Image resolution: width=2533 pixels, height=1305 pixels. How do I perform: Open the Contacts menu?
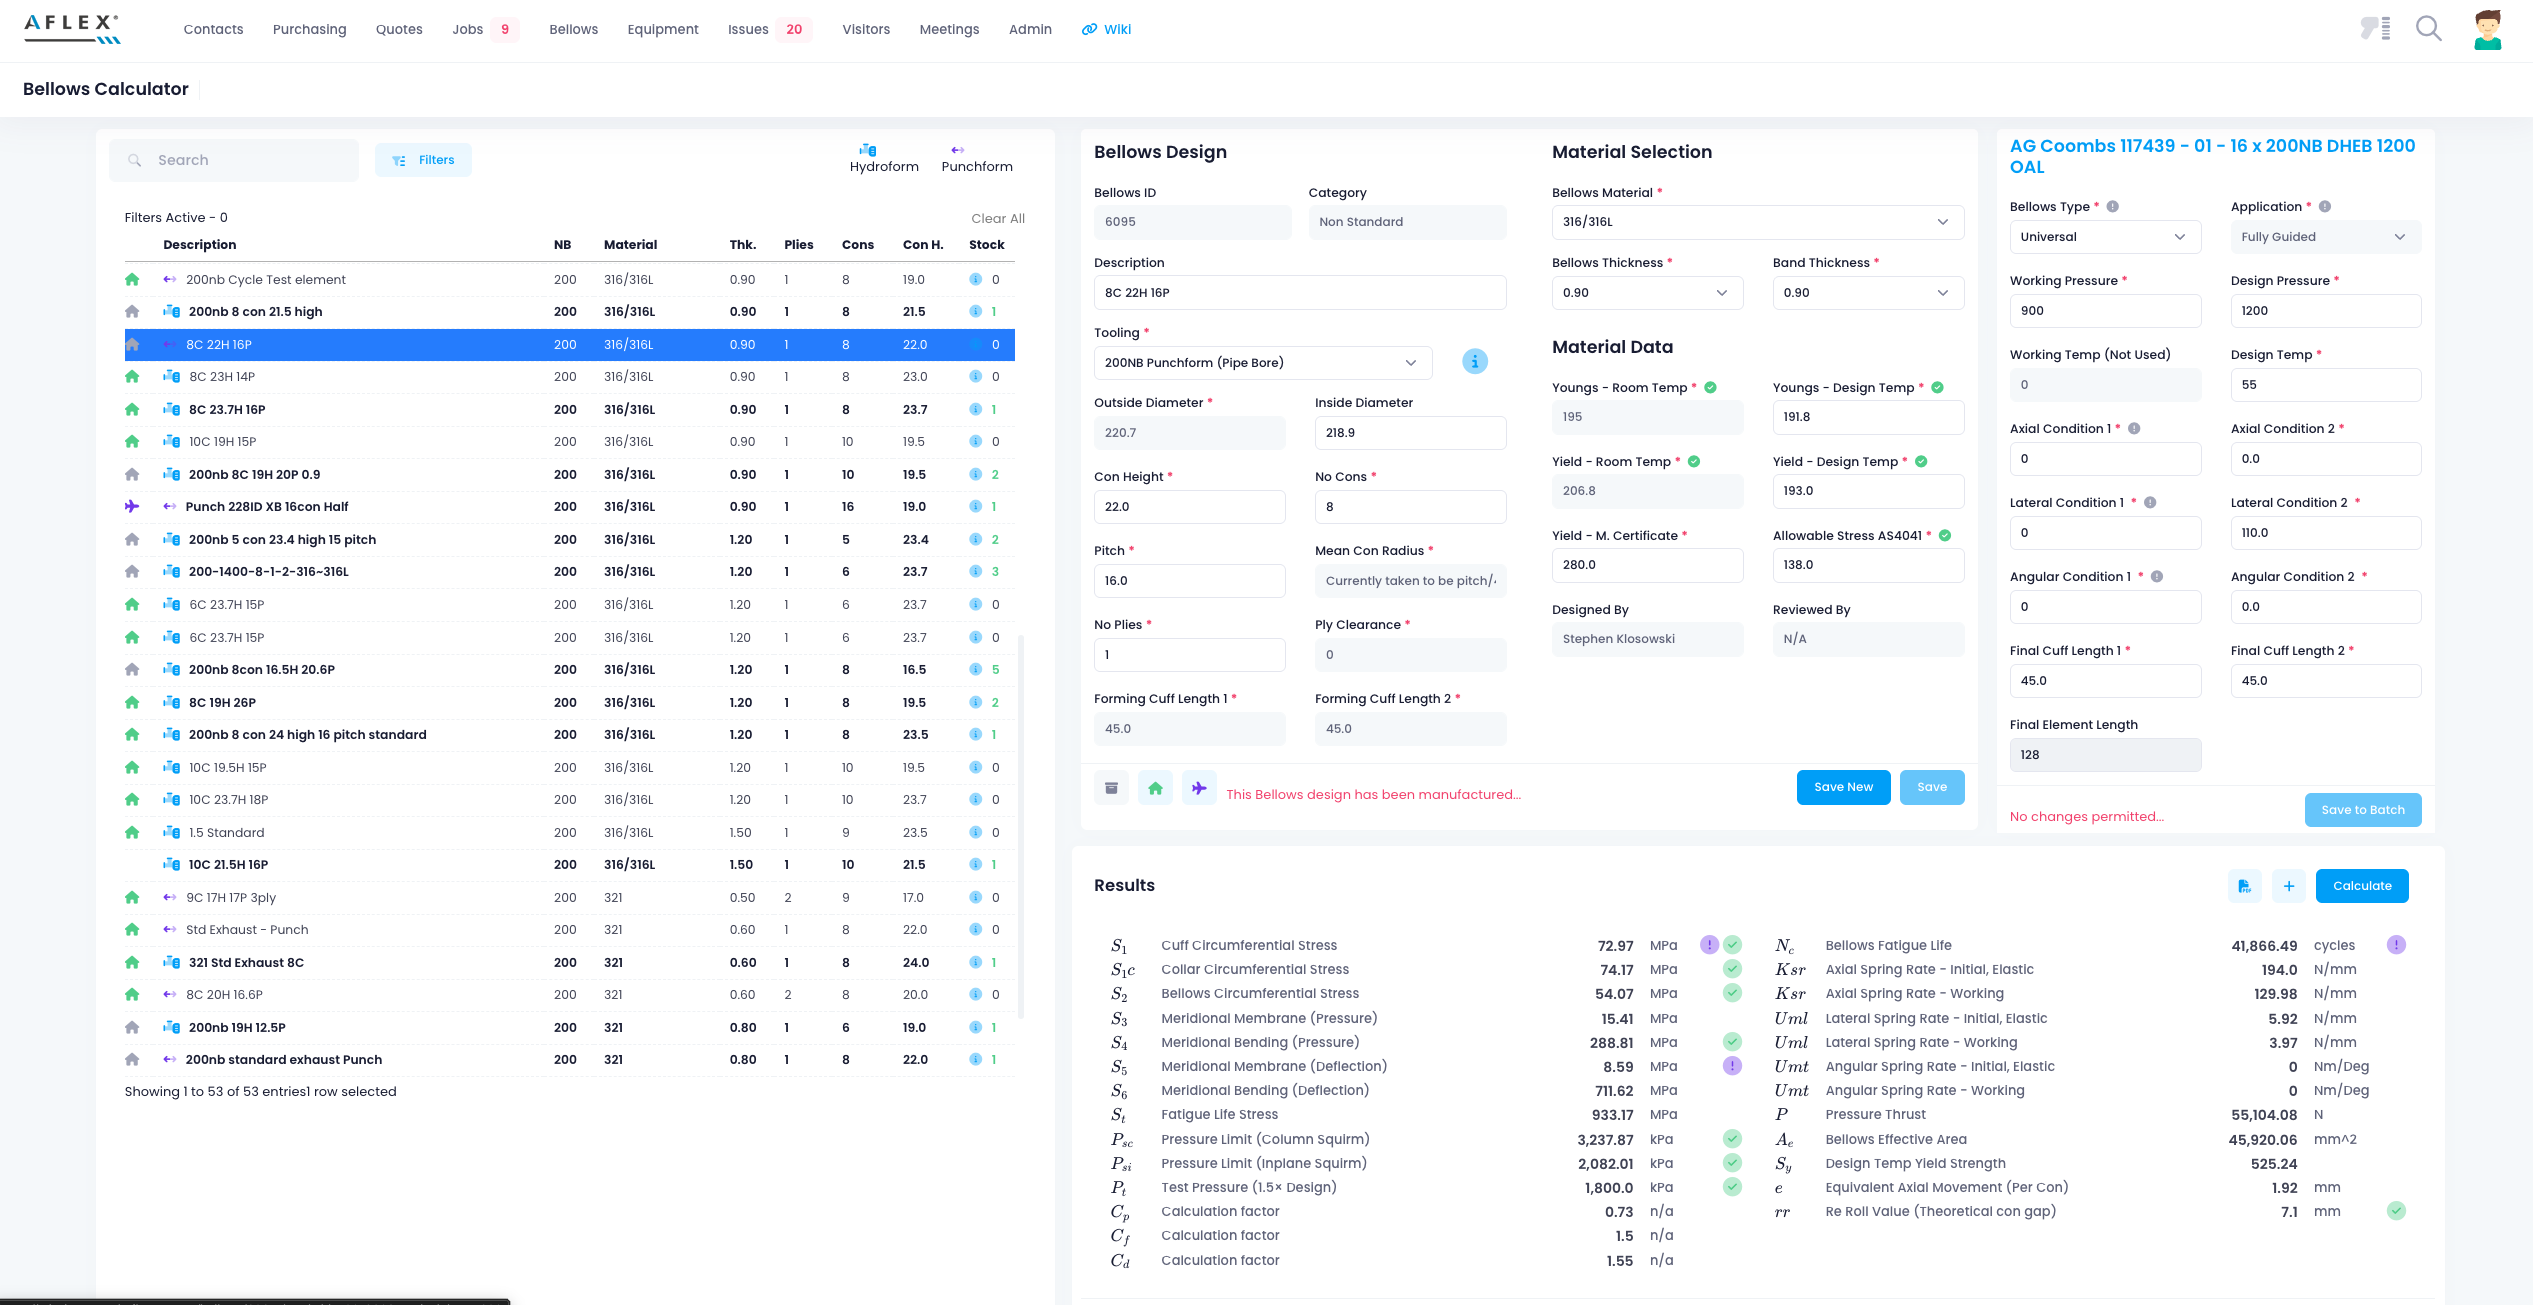pyautogui.click(x=213, y=30)
